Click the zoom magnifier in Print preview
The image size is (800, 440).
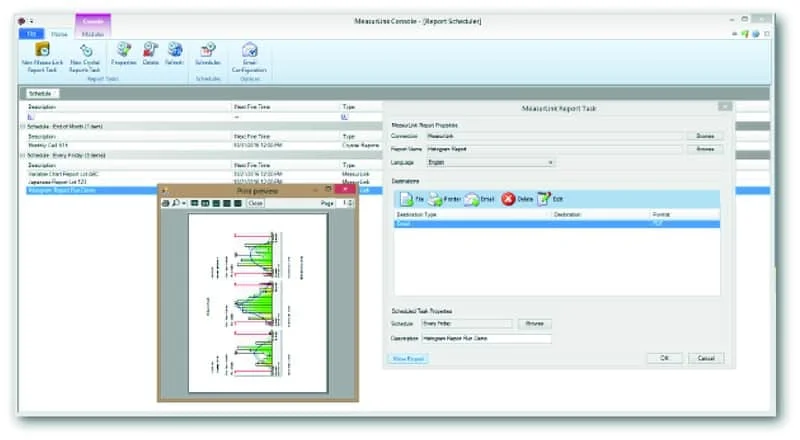176,203
